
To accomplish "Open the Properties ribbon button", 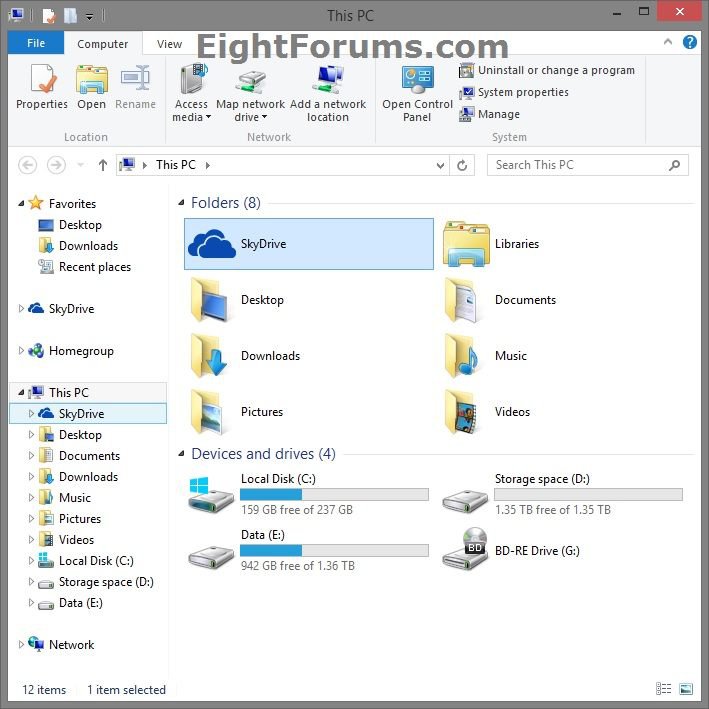I will pyautogui.click(x=42, y=87).
